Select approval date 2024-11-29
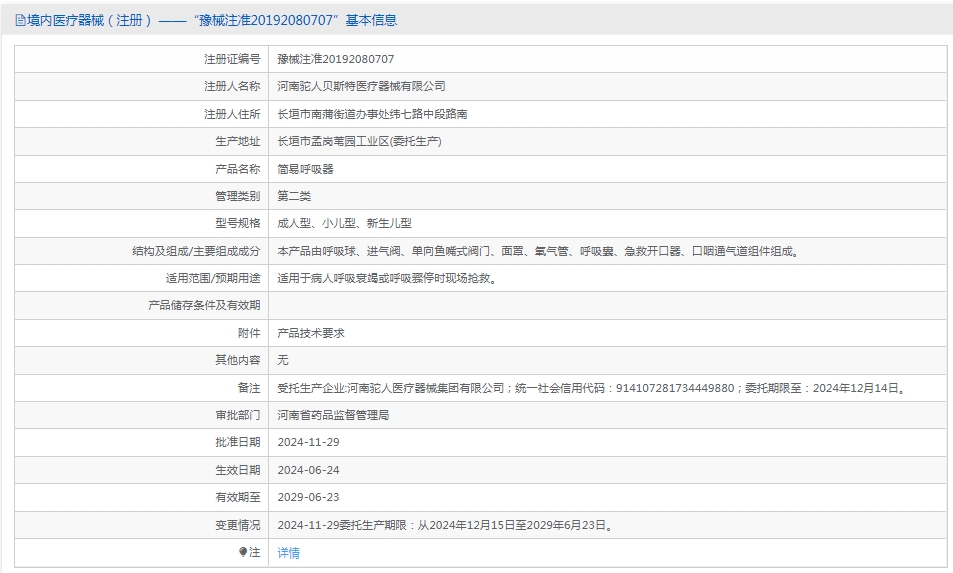 [308, 442]
